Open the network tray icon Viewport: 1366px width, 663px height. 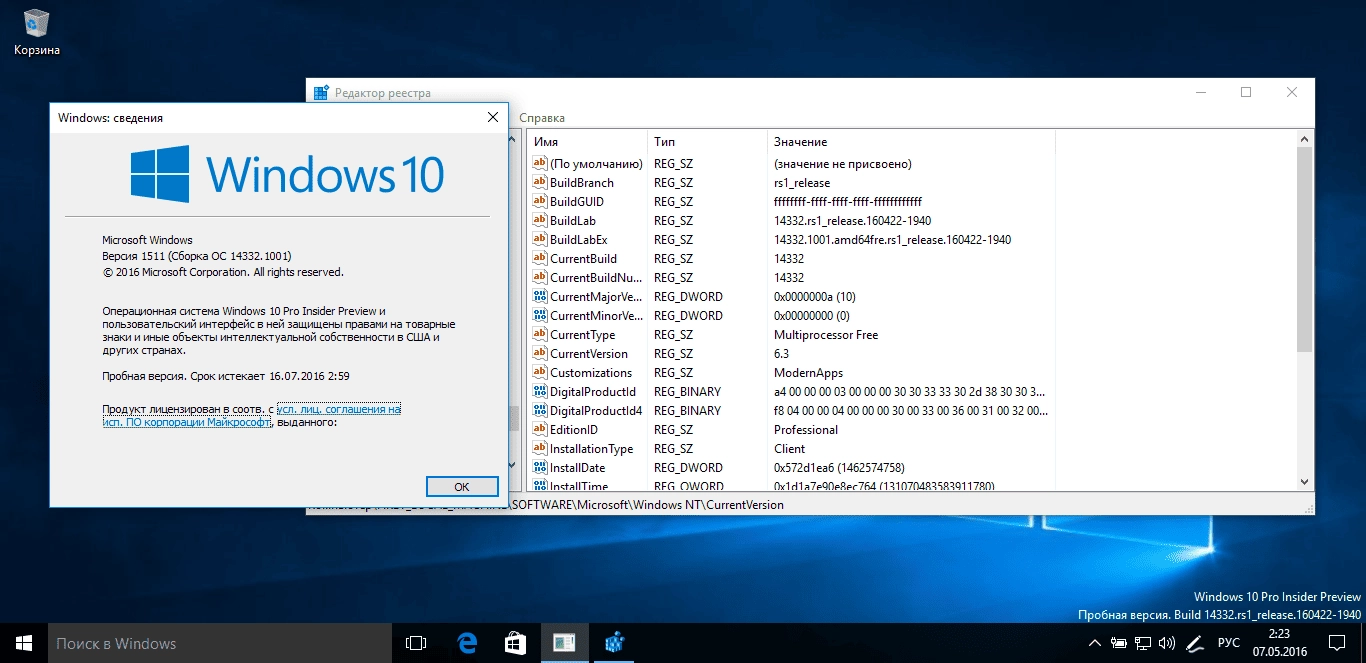click(1143, 643)
